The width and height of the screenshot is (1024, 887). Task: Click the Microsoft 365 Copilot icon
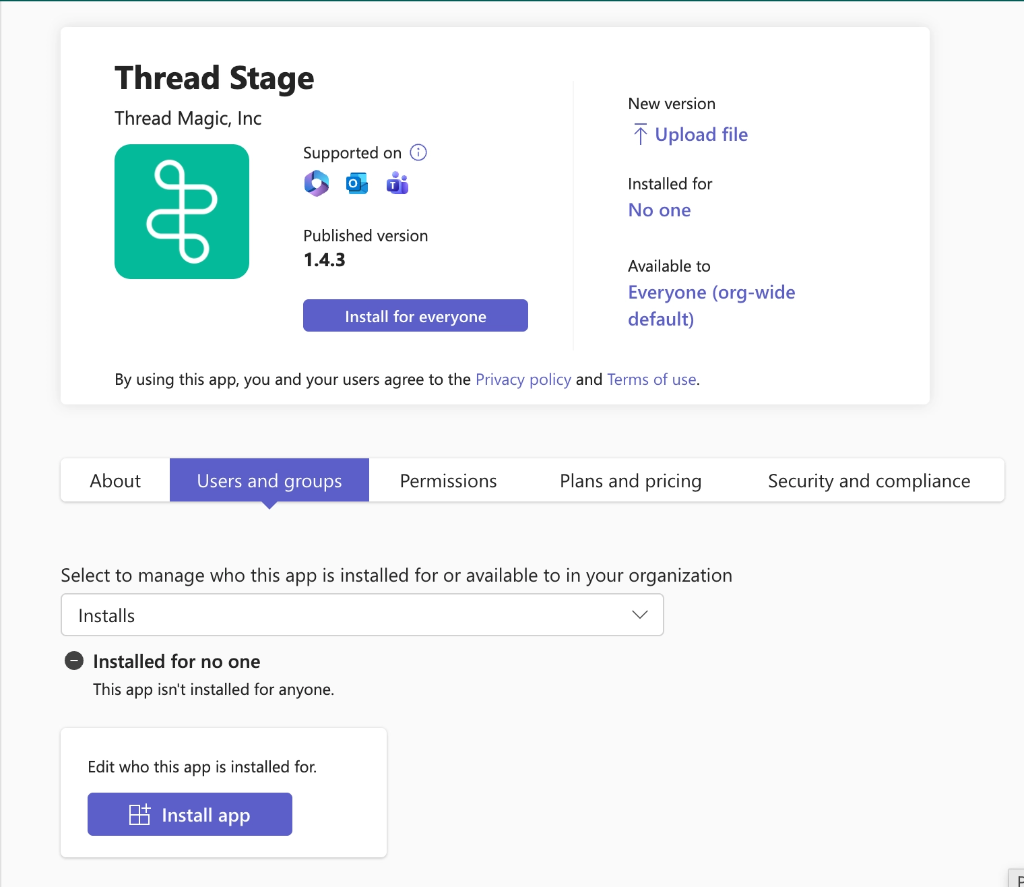(317, 184)
